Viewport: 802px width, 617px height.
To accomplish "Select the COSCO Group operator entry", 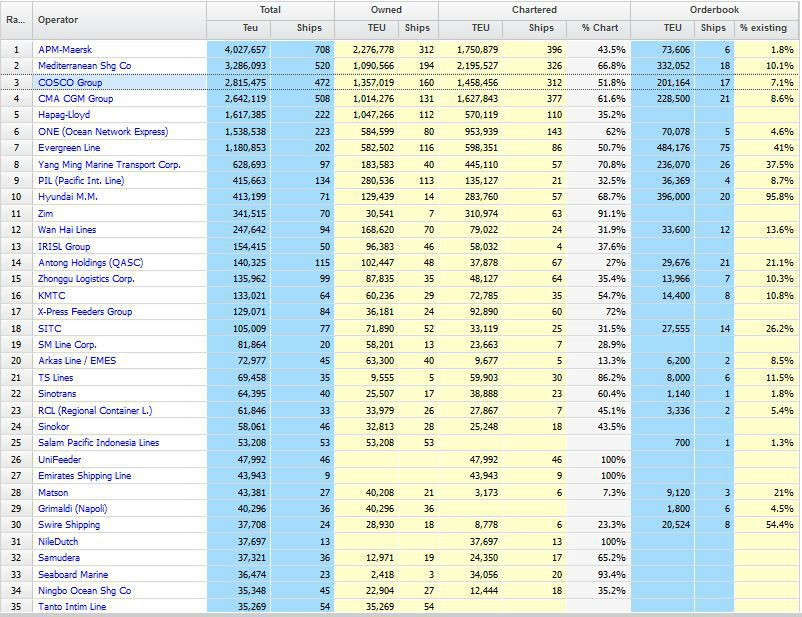I will point(72,82).
